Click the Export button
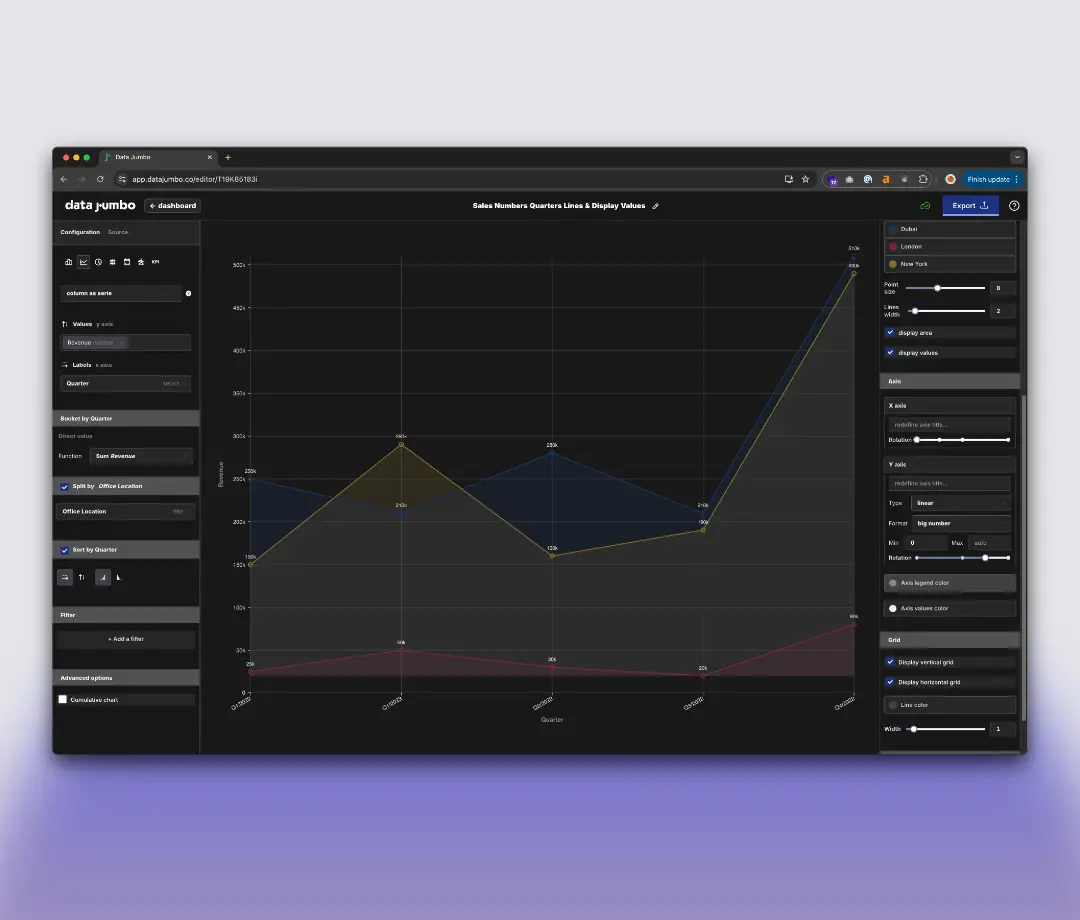1080x920 pixels. pos(970,206)
